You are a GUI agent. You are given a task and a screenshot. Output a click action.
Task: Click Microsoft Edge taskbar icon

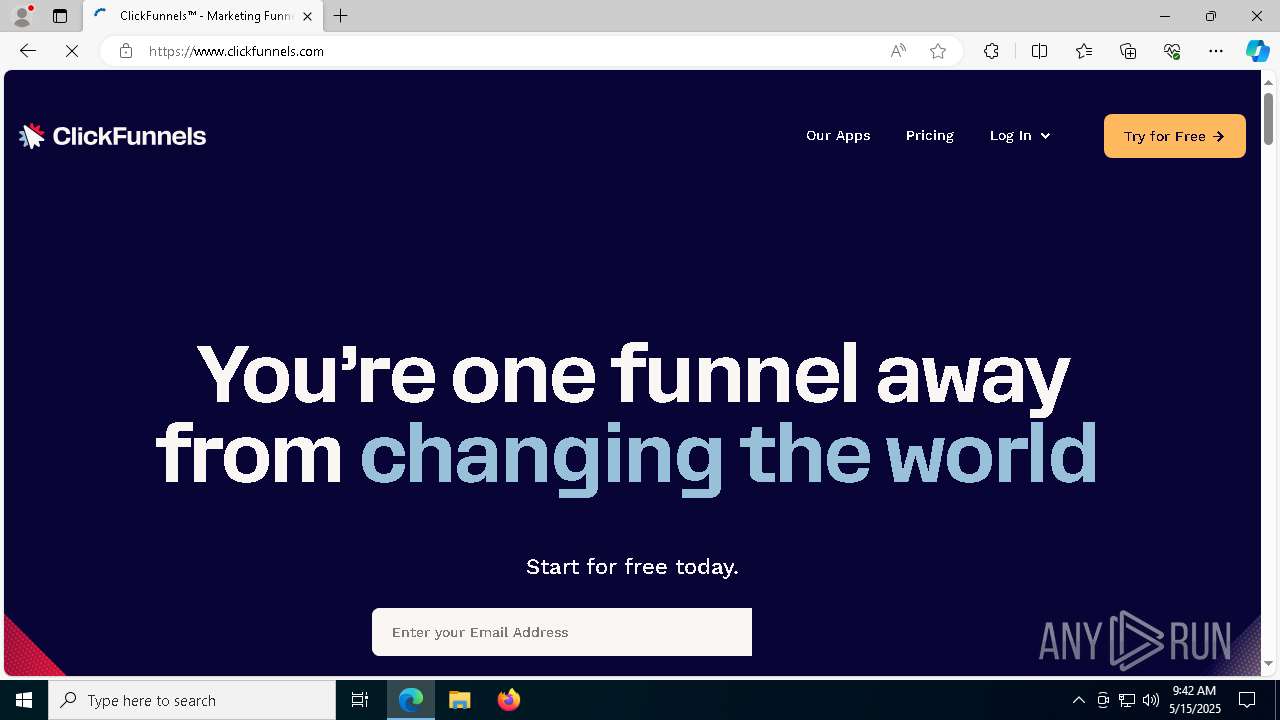(x=411, y=700)
